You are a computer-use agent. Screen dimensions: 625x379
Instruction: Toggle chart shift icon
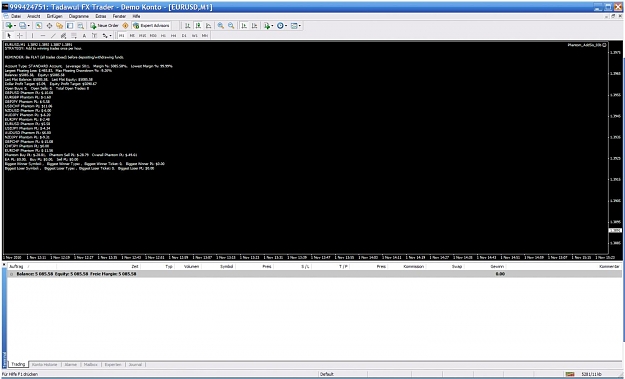point(254,26)
